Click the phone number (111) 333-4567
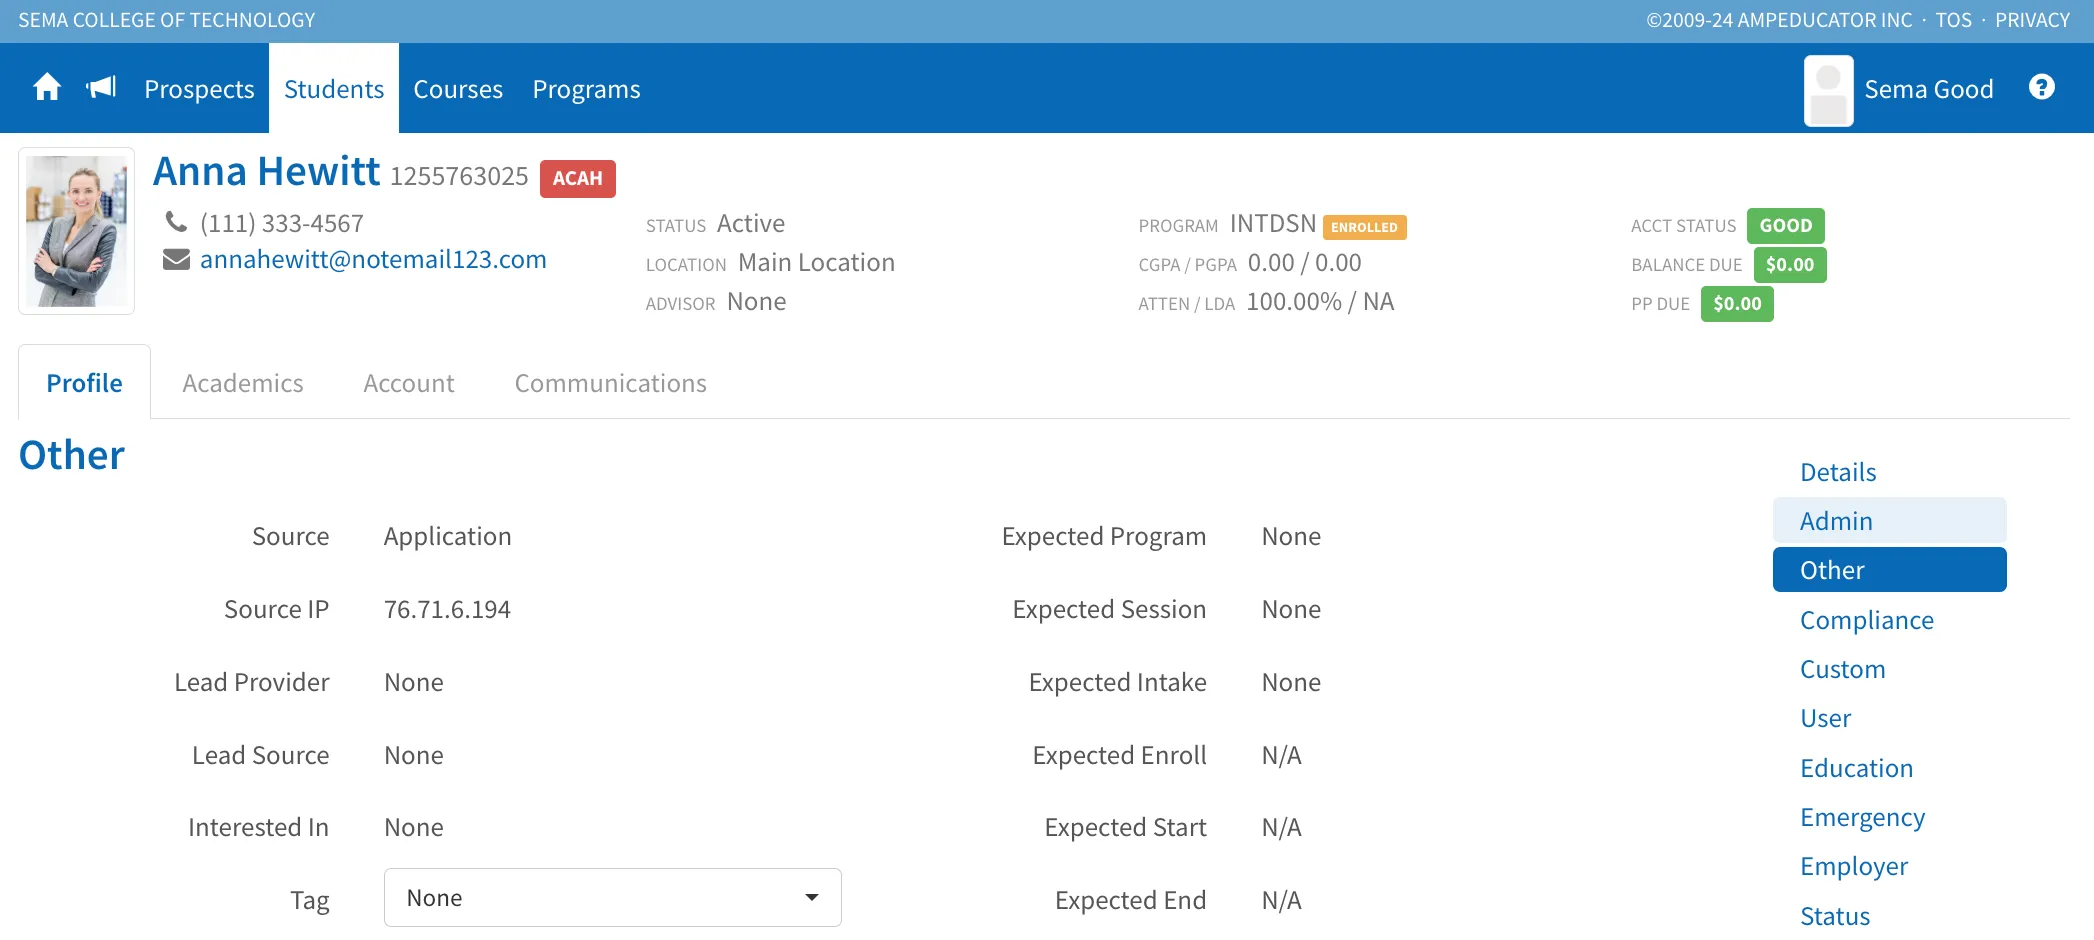The height and width of the screenshot is (940, 2094). pos(282,223)
